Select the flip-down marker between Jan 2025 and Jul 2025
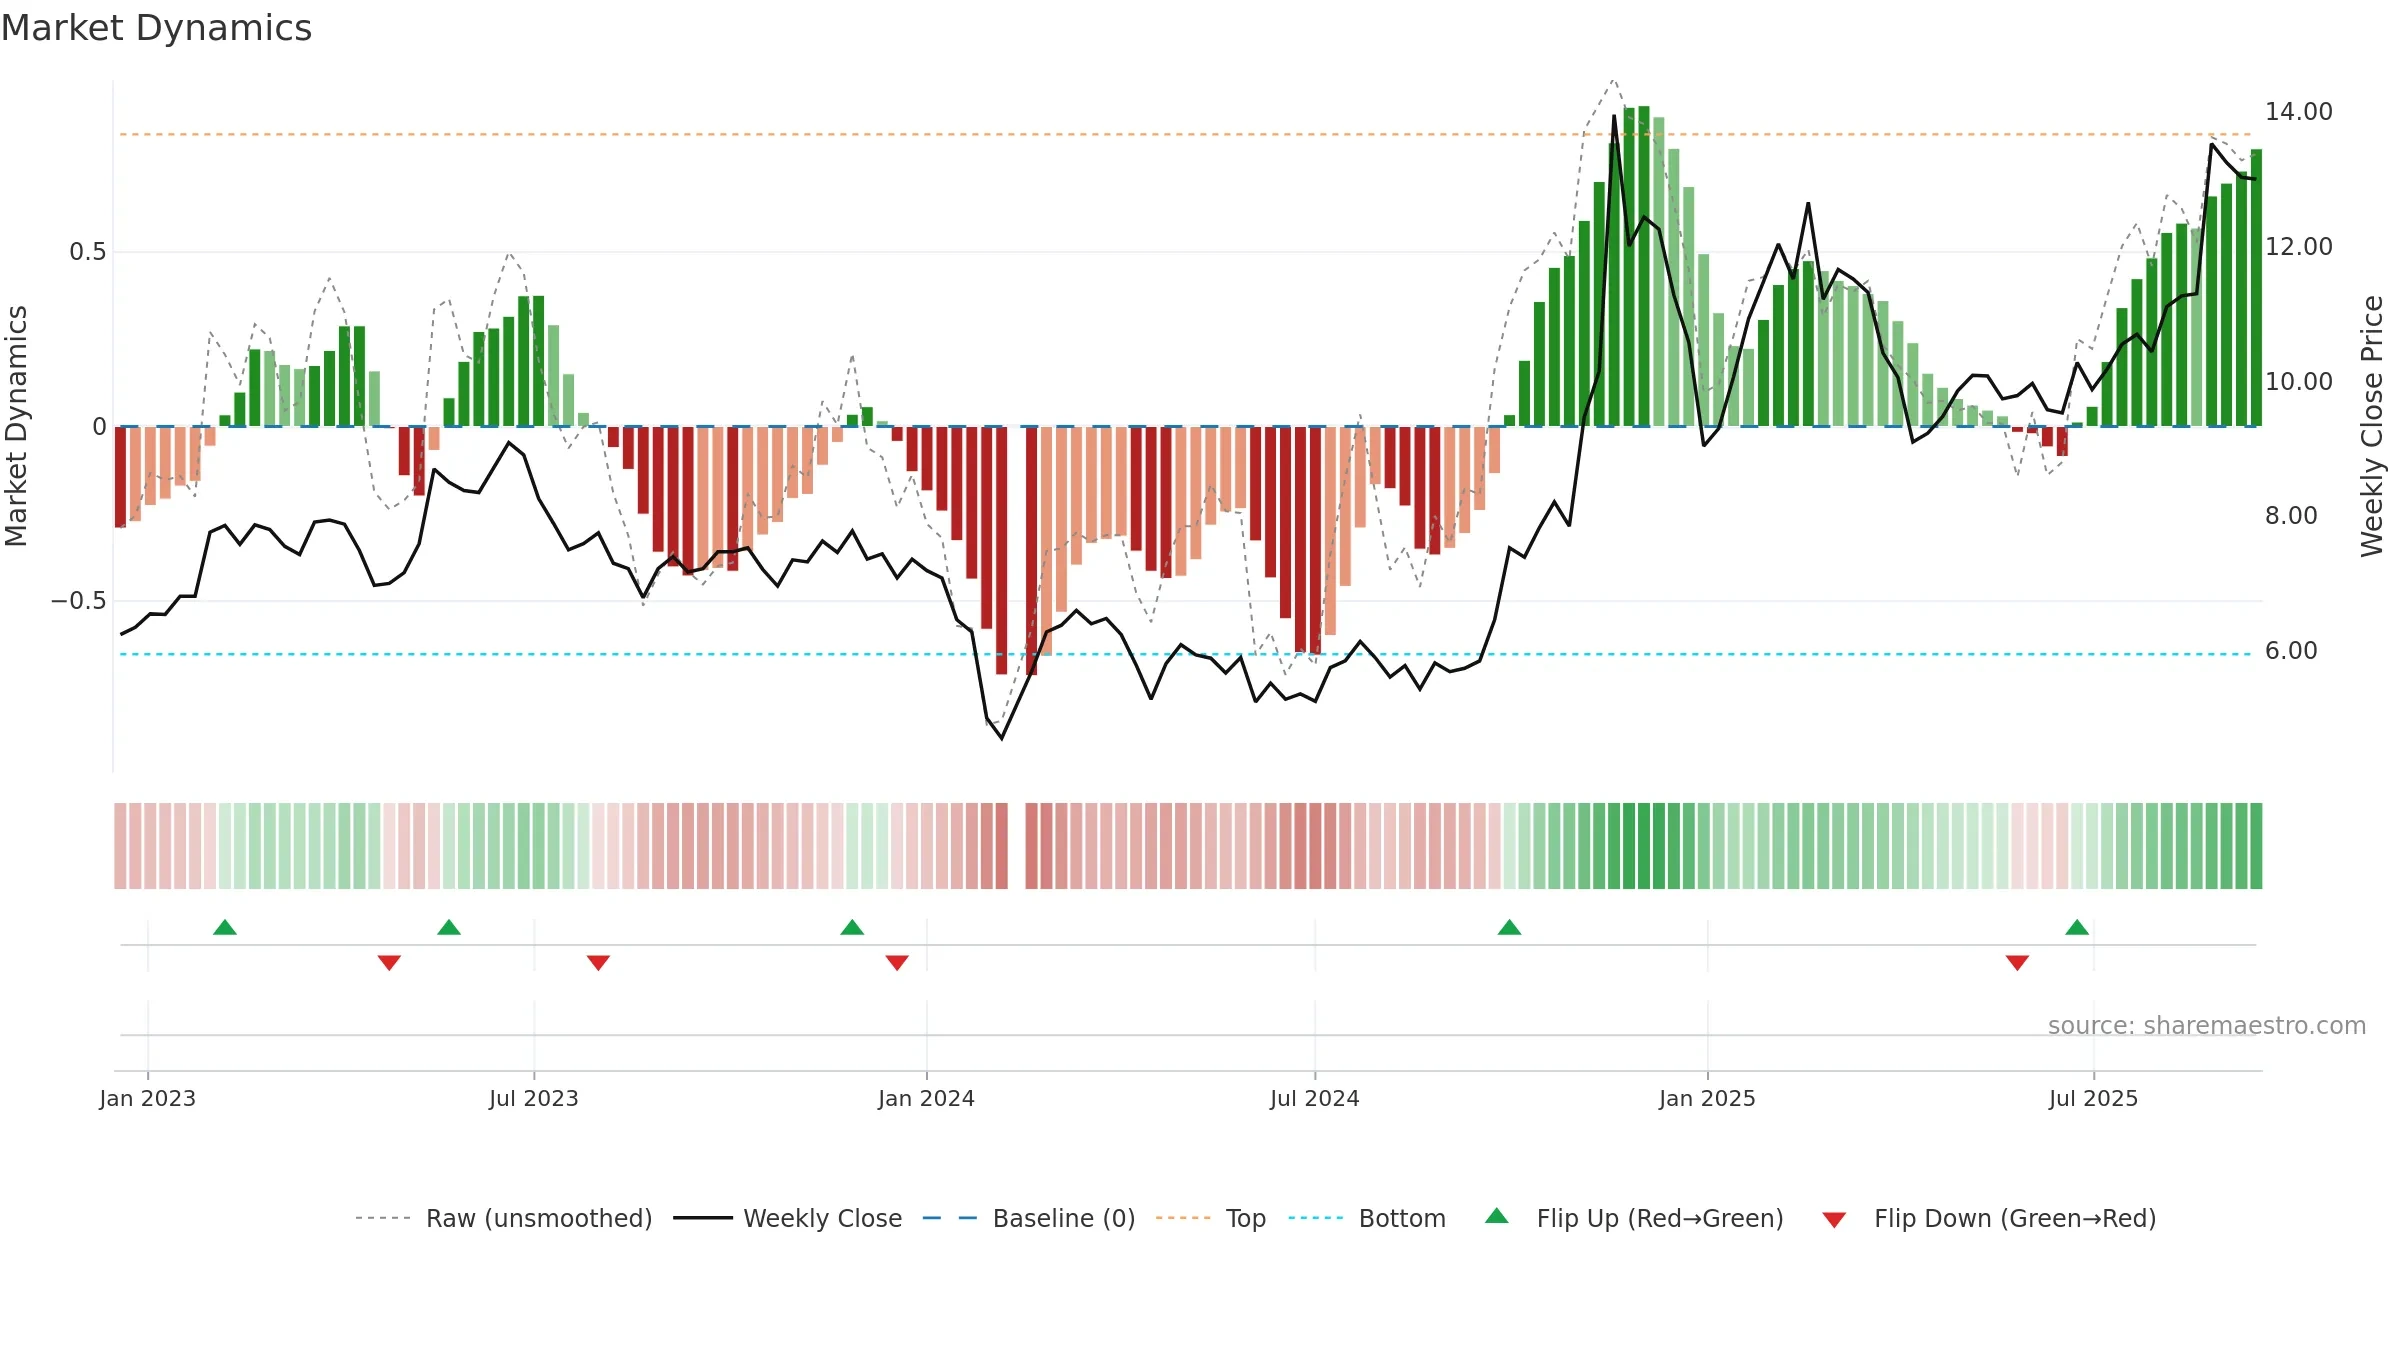The image size is (2400, 1350). (2017, 963)
